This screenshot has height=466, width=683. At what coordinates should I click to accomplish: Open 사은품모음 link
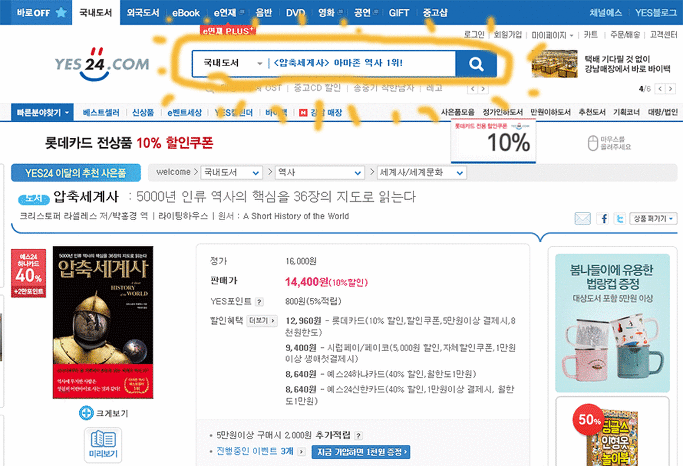458,112
